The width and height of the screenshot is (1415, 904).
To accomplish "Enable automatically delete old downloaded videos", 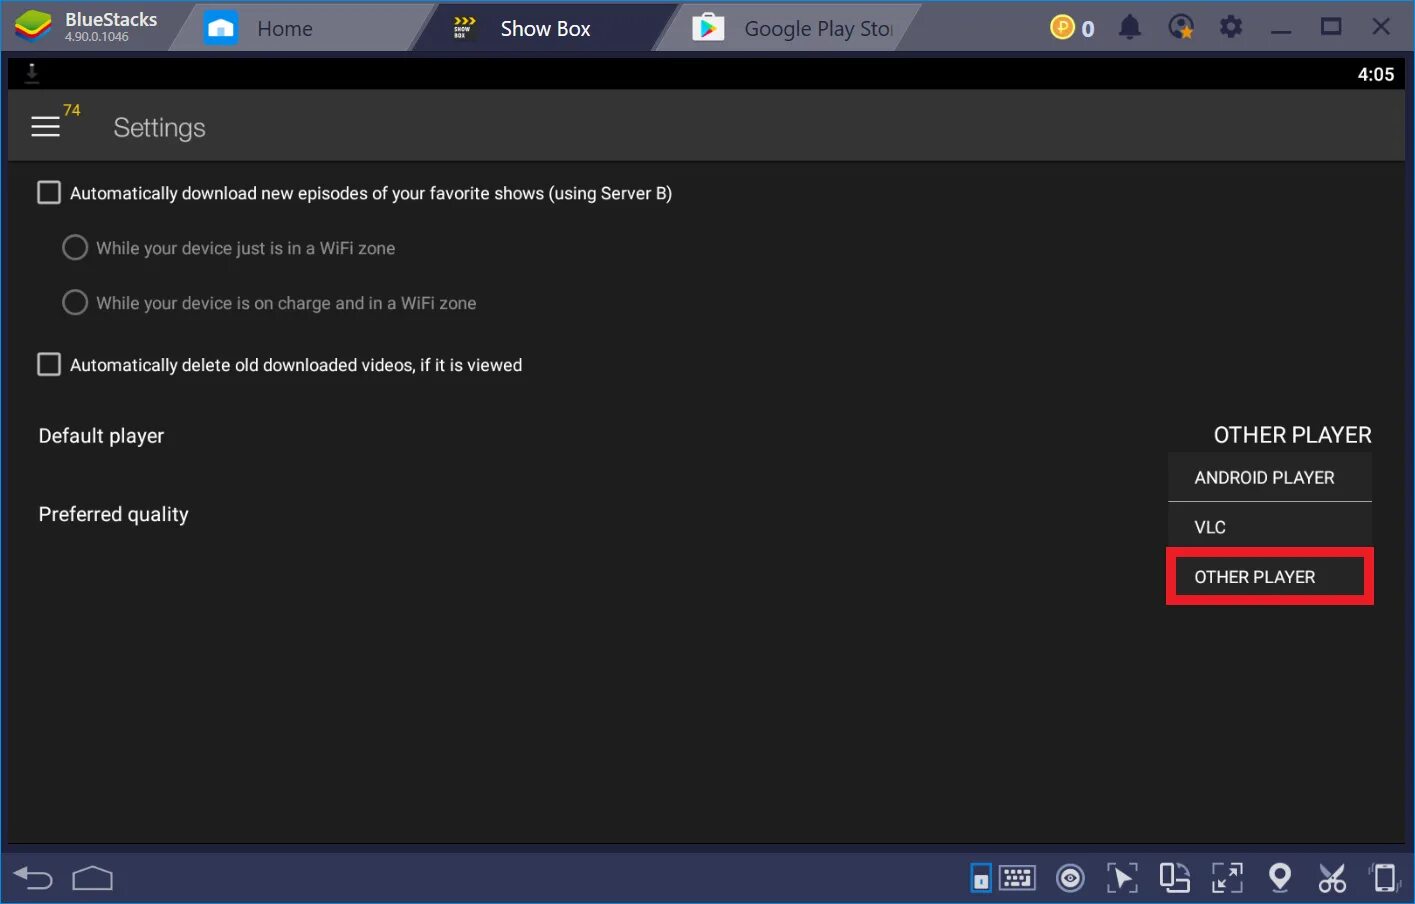I will click(x=49, y=364).
